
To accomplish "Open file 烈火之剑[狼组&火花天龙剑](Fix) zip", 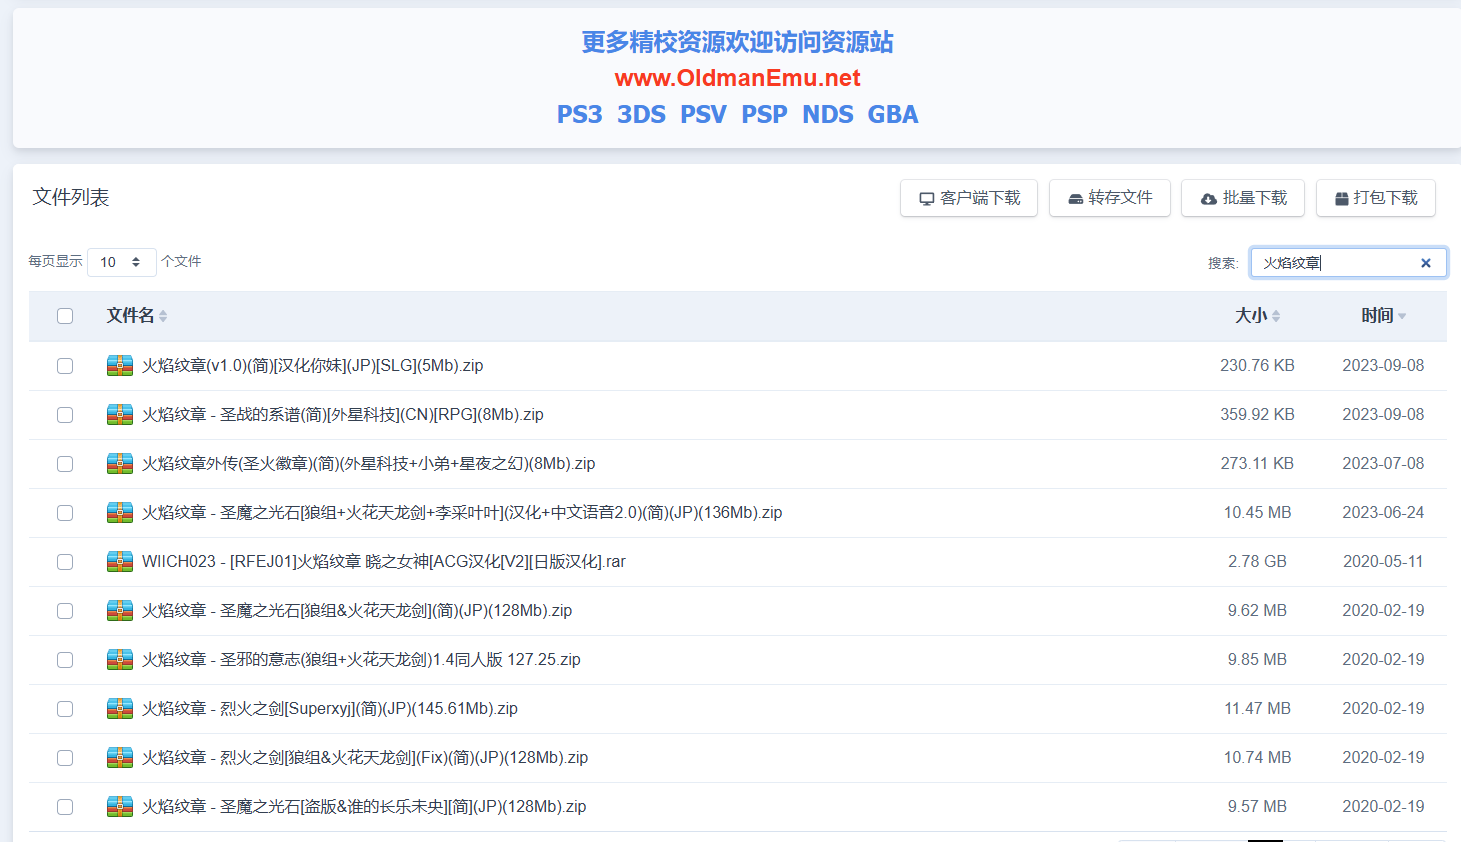I will tap(365, 758).
